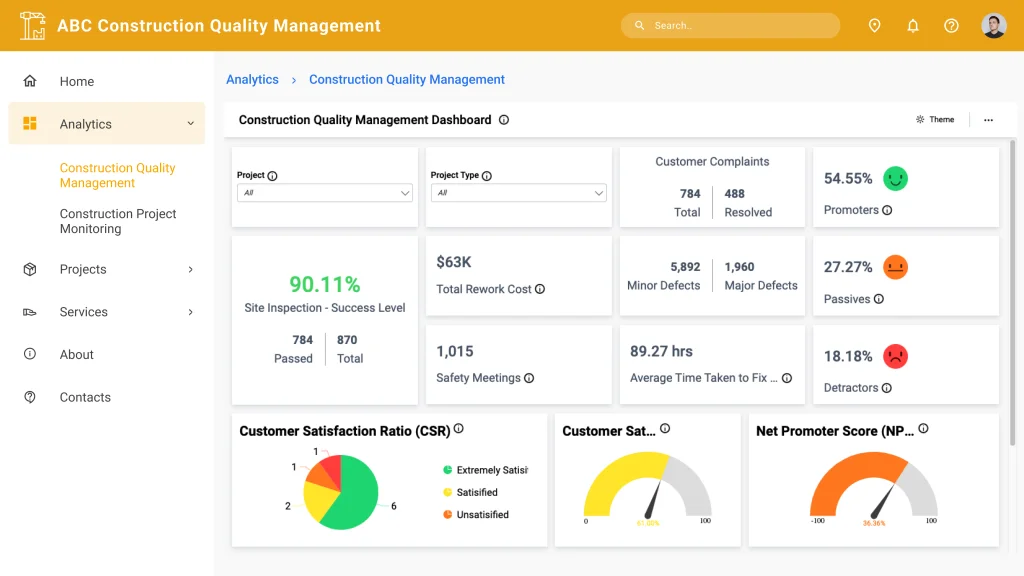The height and width of the screenshot is (576, 1024).
Task: Open the help question mark icon
Action: coord(951,25)
